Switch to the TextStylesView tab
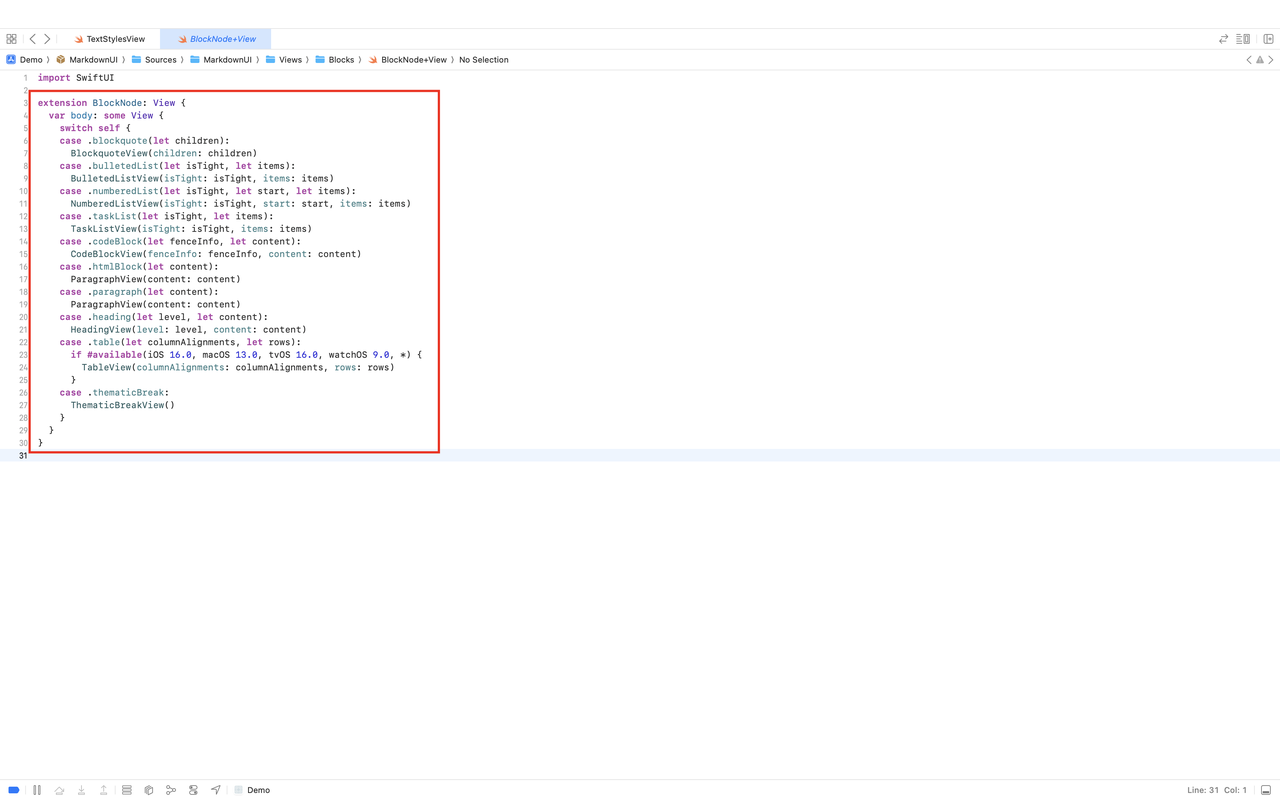This screenshot has width=1280, height=800. tap(110, 39)
